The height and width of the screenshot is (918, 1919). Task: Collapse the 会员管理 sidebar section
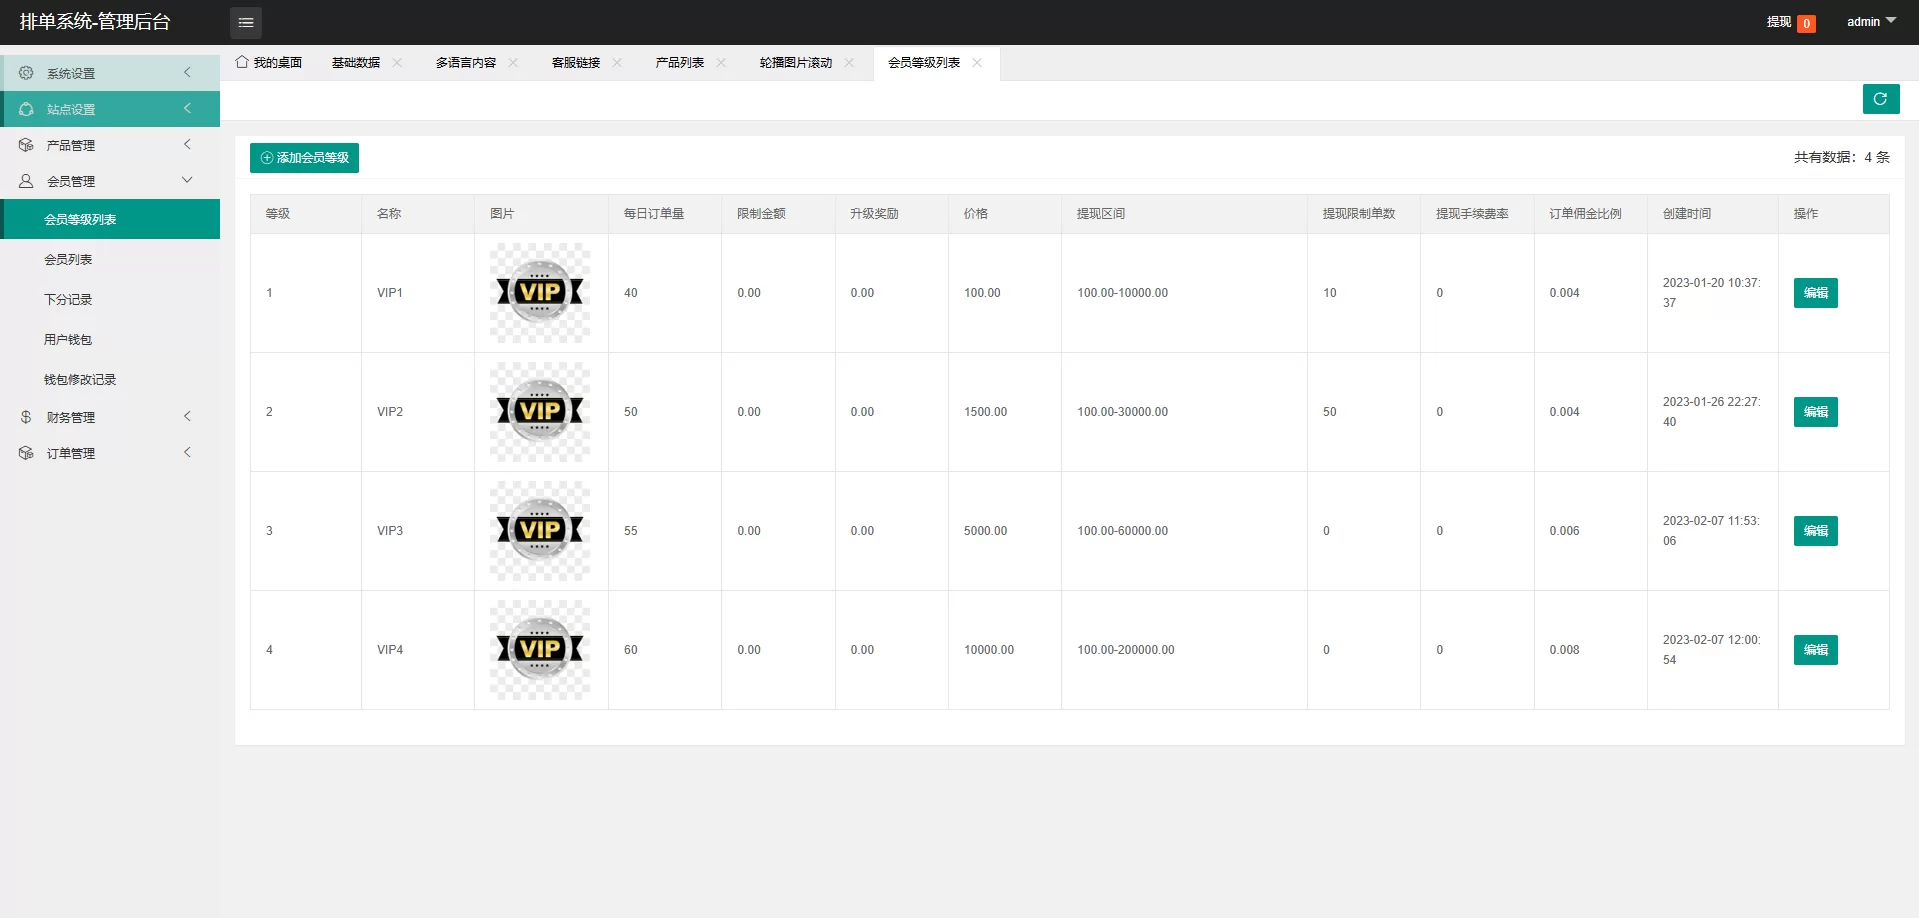[x=110, y=181]
